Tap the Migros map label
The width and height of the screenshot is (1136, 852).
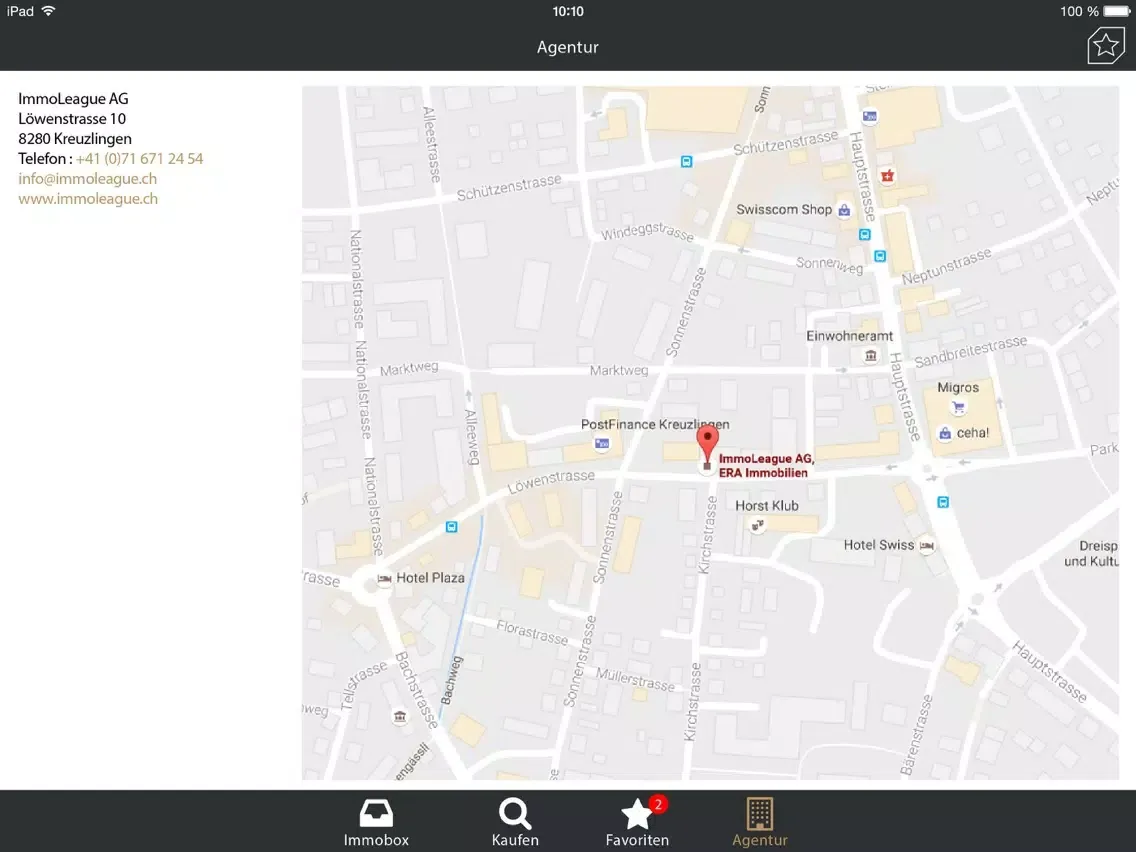click(958, 388)
